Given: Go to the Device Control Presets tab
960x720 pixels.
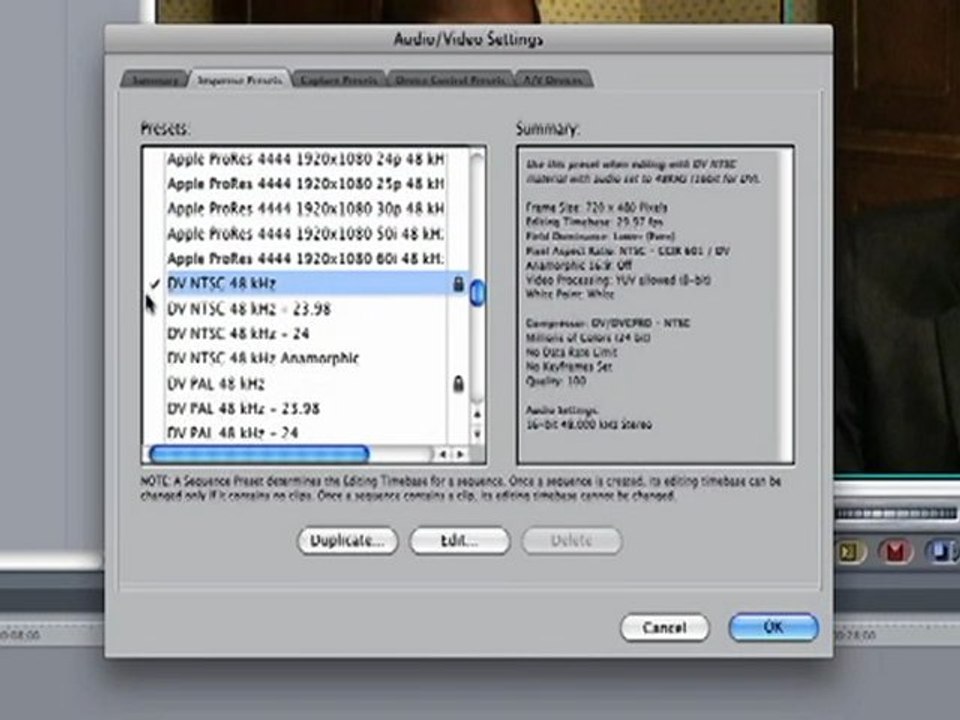Looking at the screenshot, I should tap(451, 80).
